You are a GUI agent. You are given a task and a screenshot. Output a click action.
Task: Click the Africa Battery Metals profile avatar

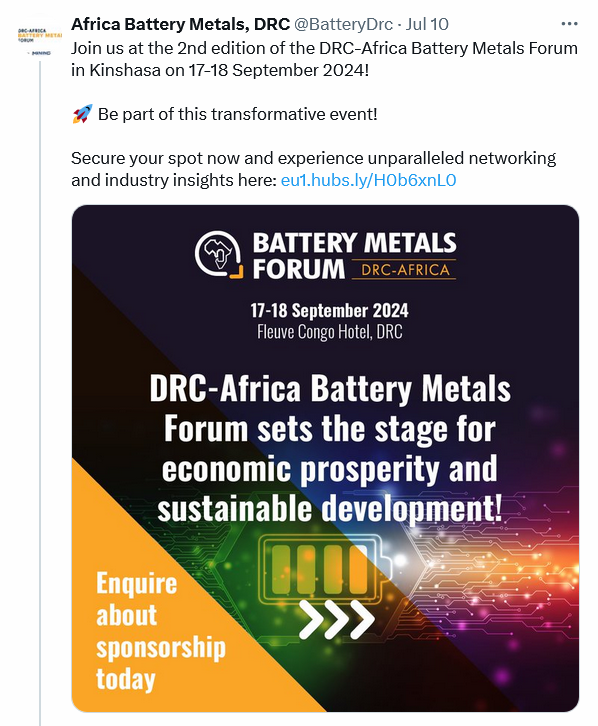click(40, 39)
